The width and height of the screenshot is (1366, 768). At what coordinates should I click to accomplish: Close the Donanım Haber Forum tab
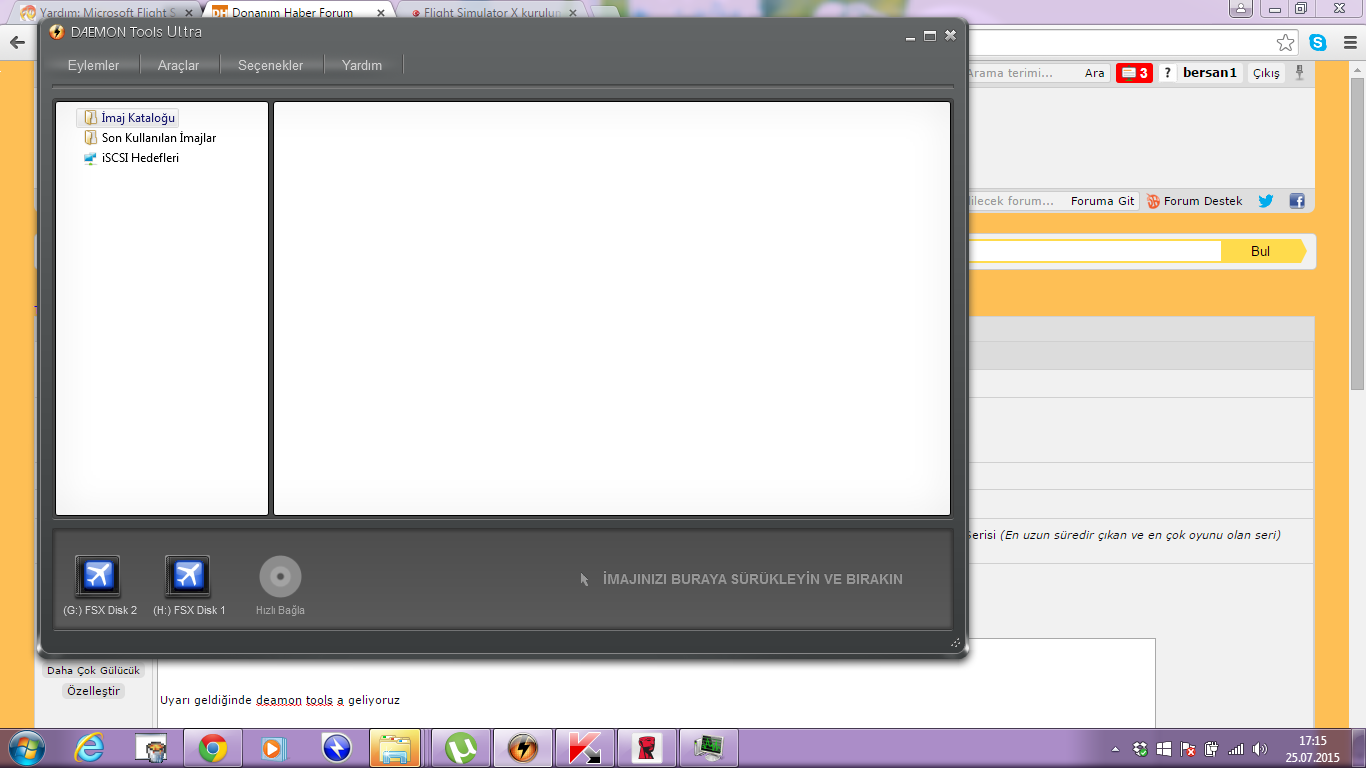(x=381, y=13)
